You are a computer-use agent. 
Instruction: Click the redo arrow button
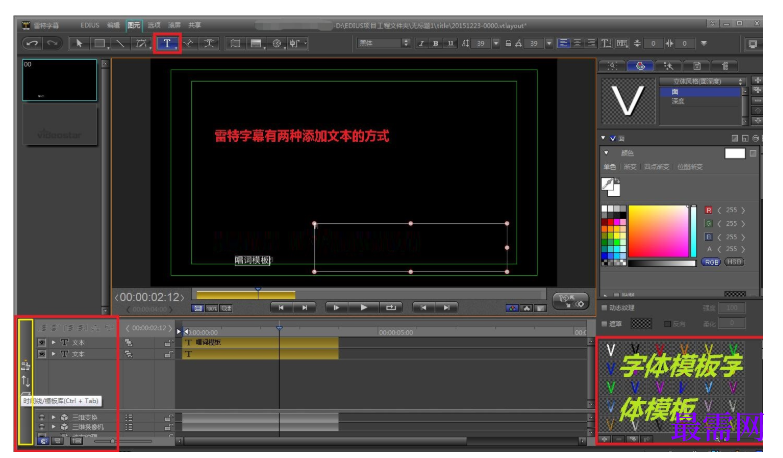[52, 43]
